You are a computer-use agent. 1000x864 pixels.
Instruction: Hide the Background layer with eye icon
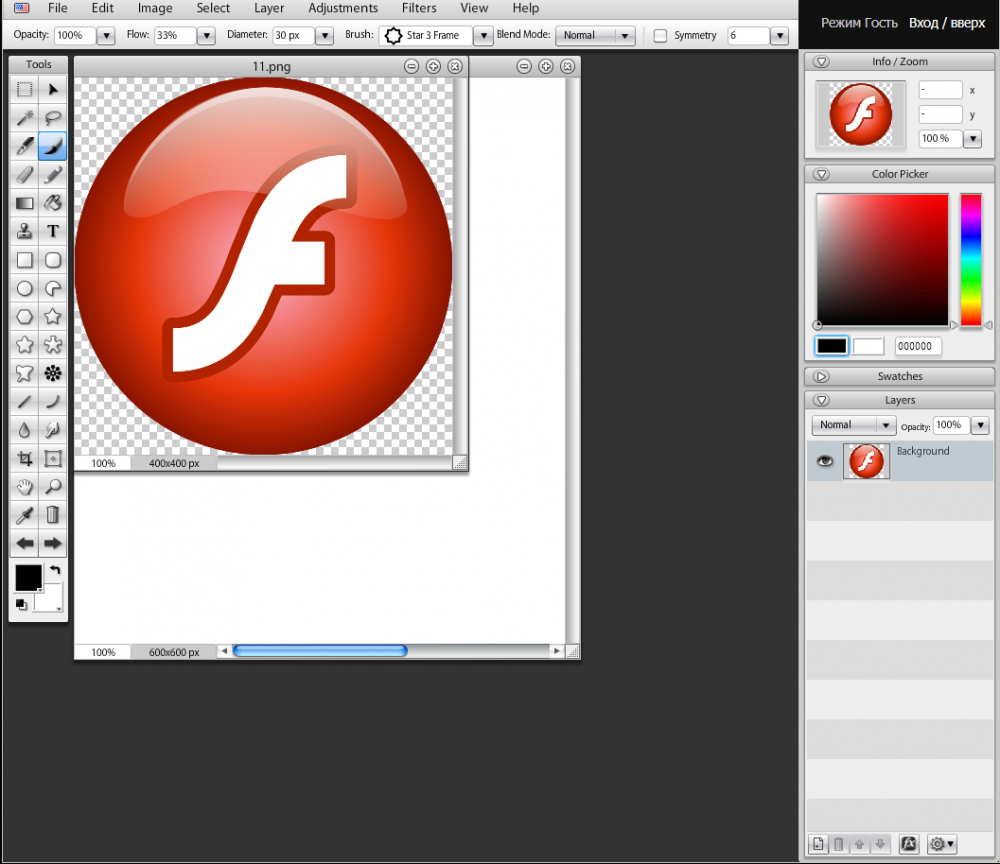825,461
